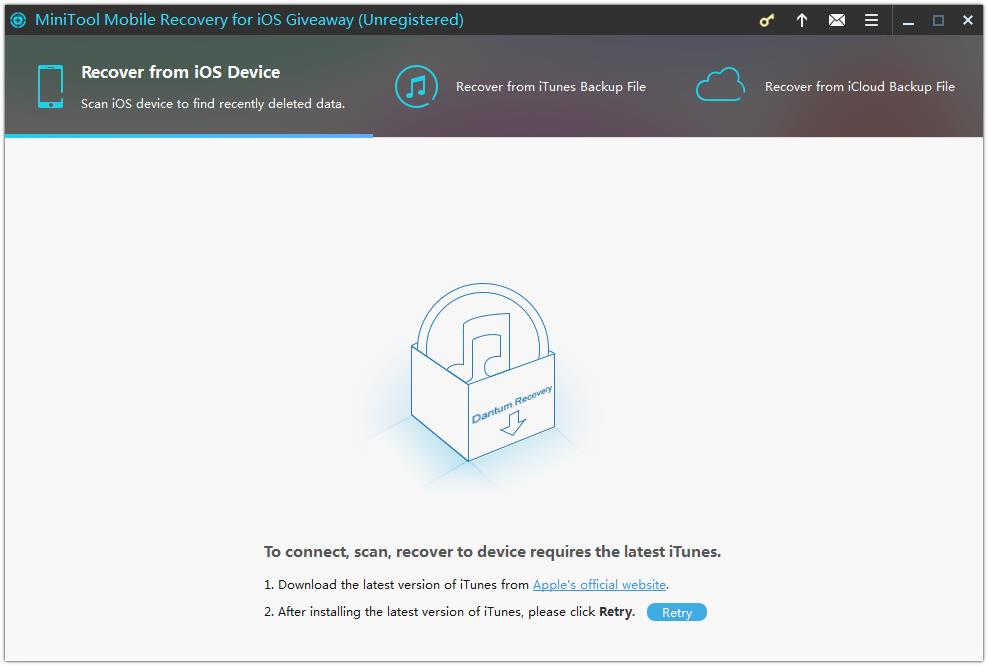Close the MiniTool window

(x=968, y=21)
